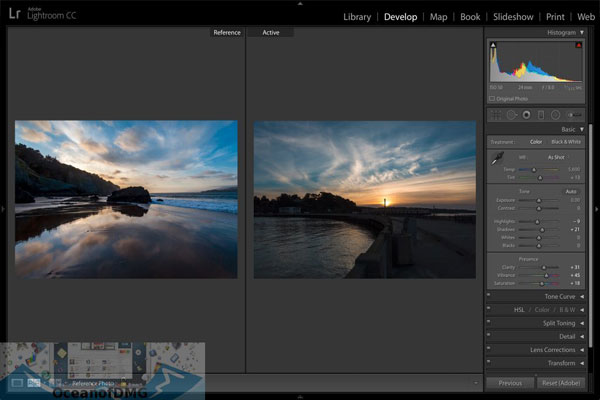Viewport: 600px width, 400px height.
Task: Click the Previous button
Action: (x=510, y=383)
